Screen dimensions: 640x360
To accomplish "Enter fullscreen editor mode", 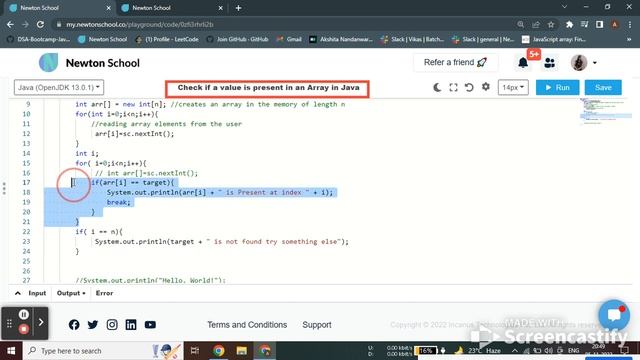I will tap(453, 87).
